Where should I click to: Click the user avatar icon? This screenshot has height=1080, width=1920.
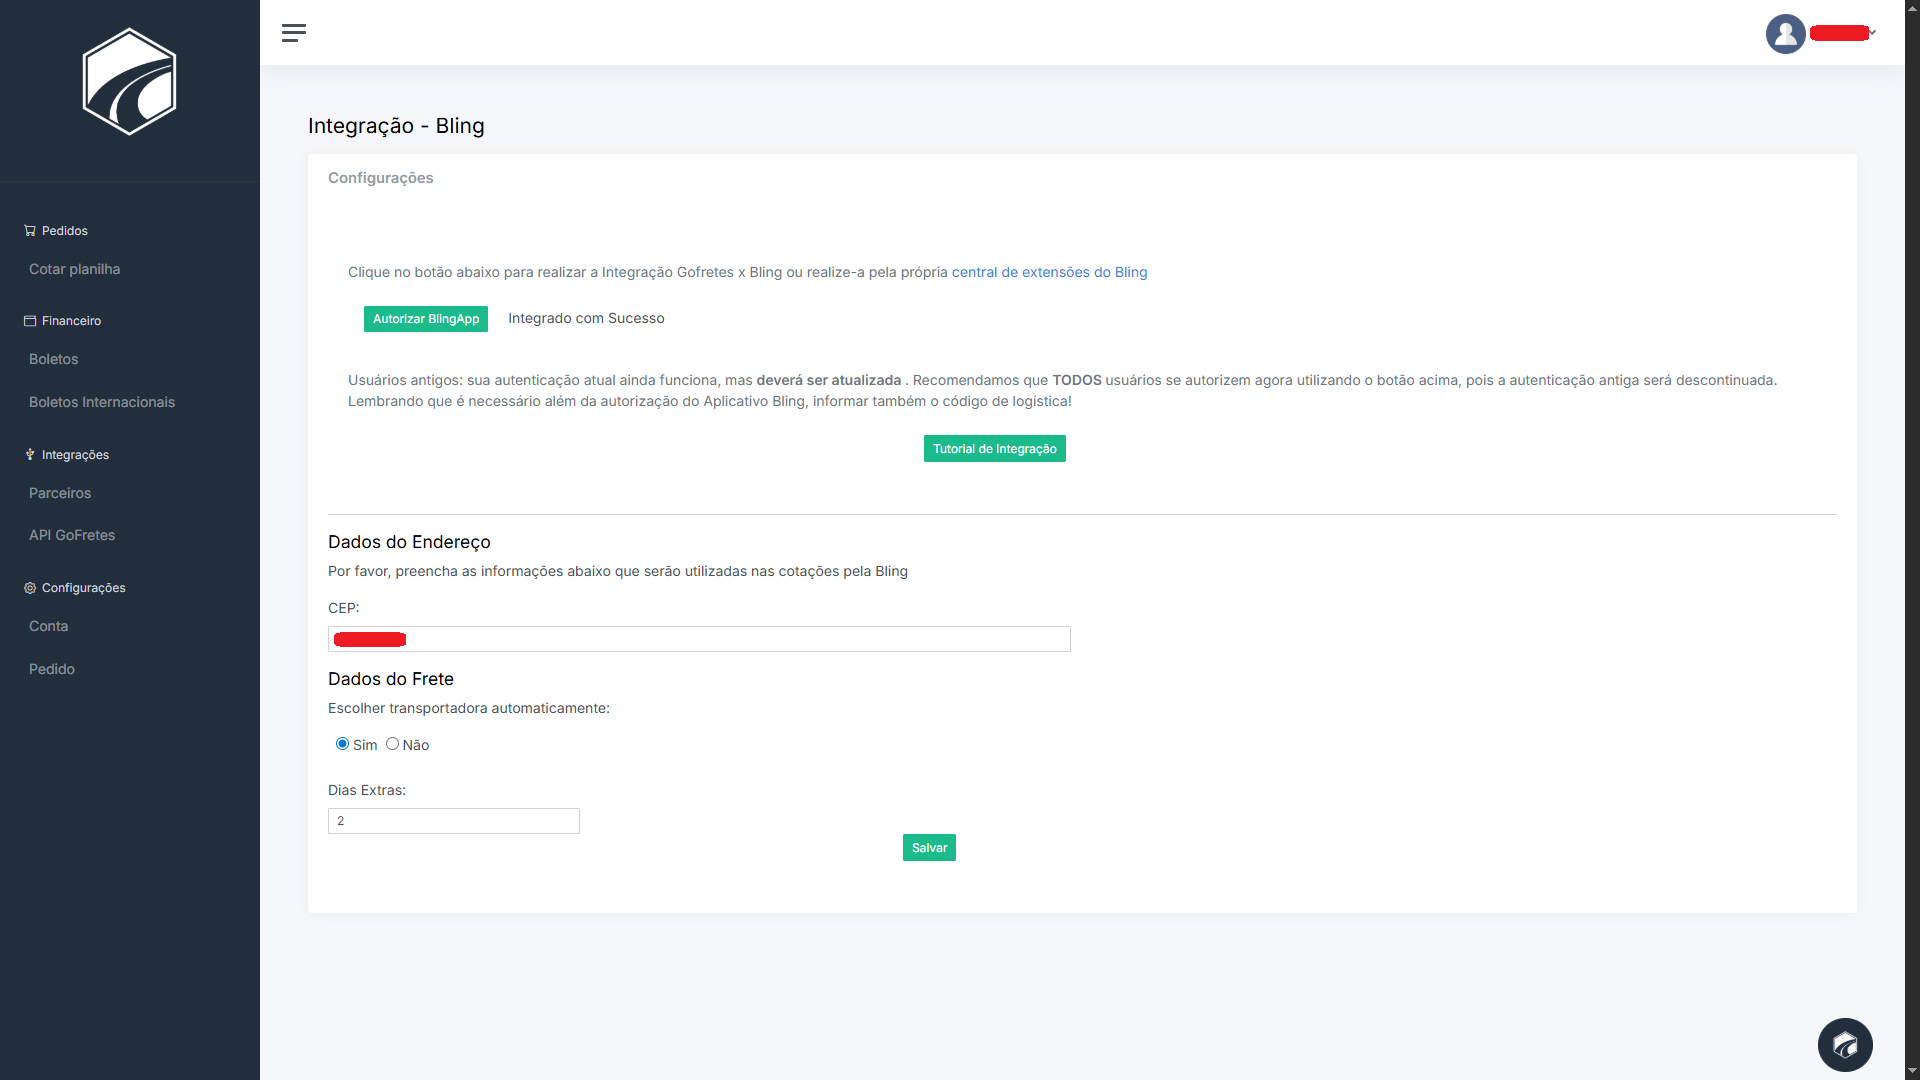coord(1785,34)
